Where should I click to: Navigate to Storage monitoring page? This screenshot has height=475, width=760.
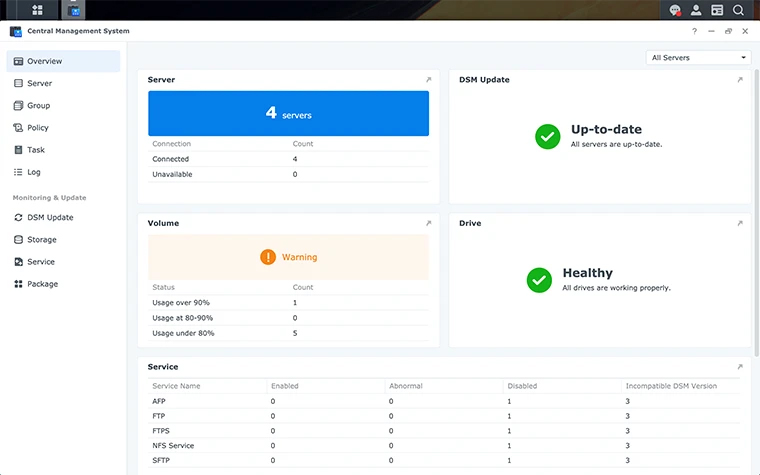pyautogui.click(x=42, y=240)
